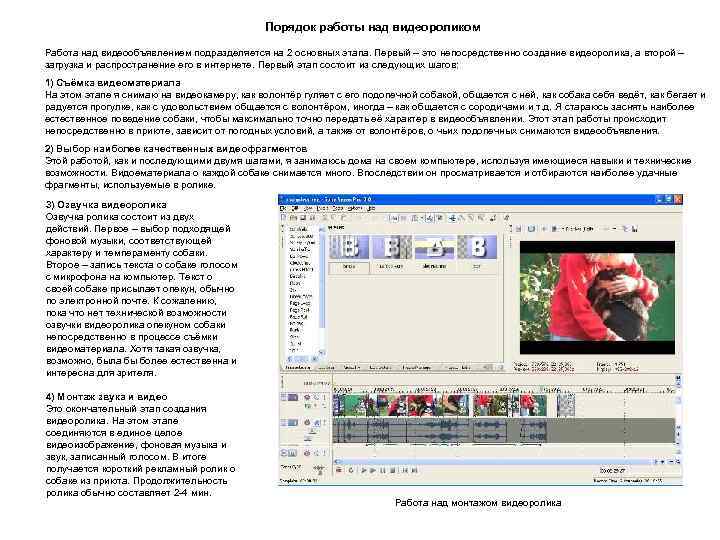Select the transition preset thumbnail showing letter A
The height and width of the screenshot is (540, 720).
click(x=433, y=248)
